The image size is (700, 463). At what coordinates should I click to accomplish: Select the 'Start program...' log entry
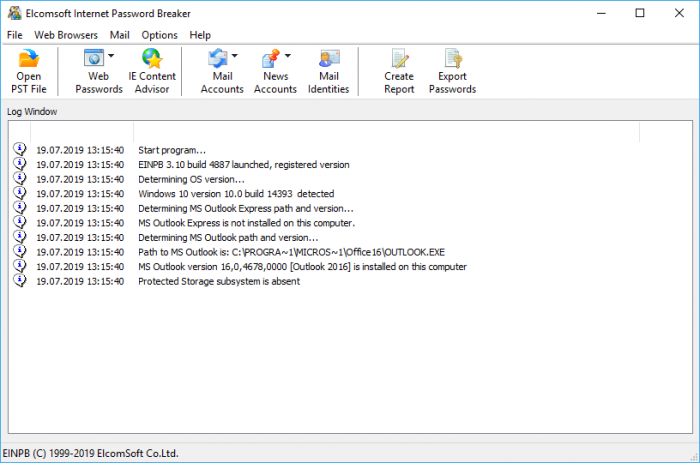pos(172,150)
